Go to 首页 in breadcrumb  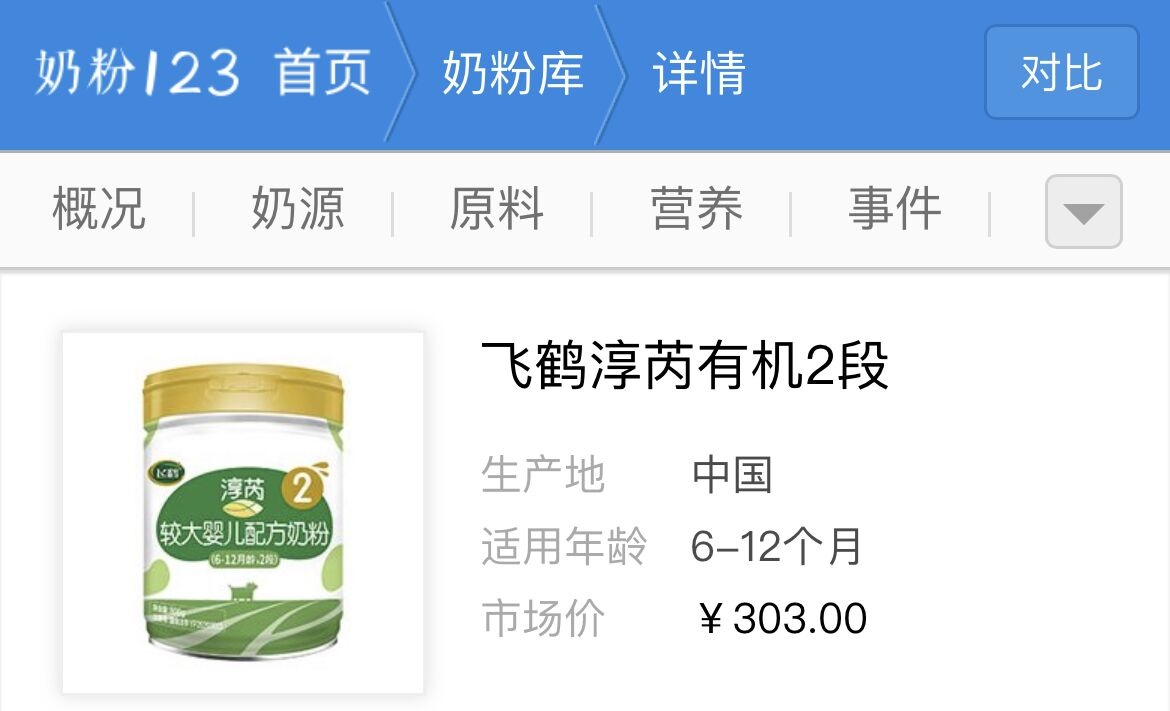click(x=322, y=72)
